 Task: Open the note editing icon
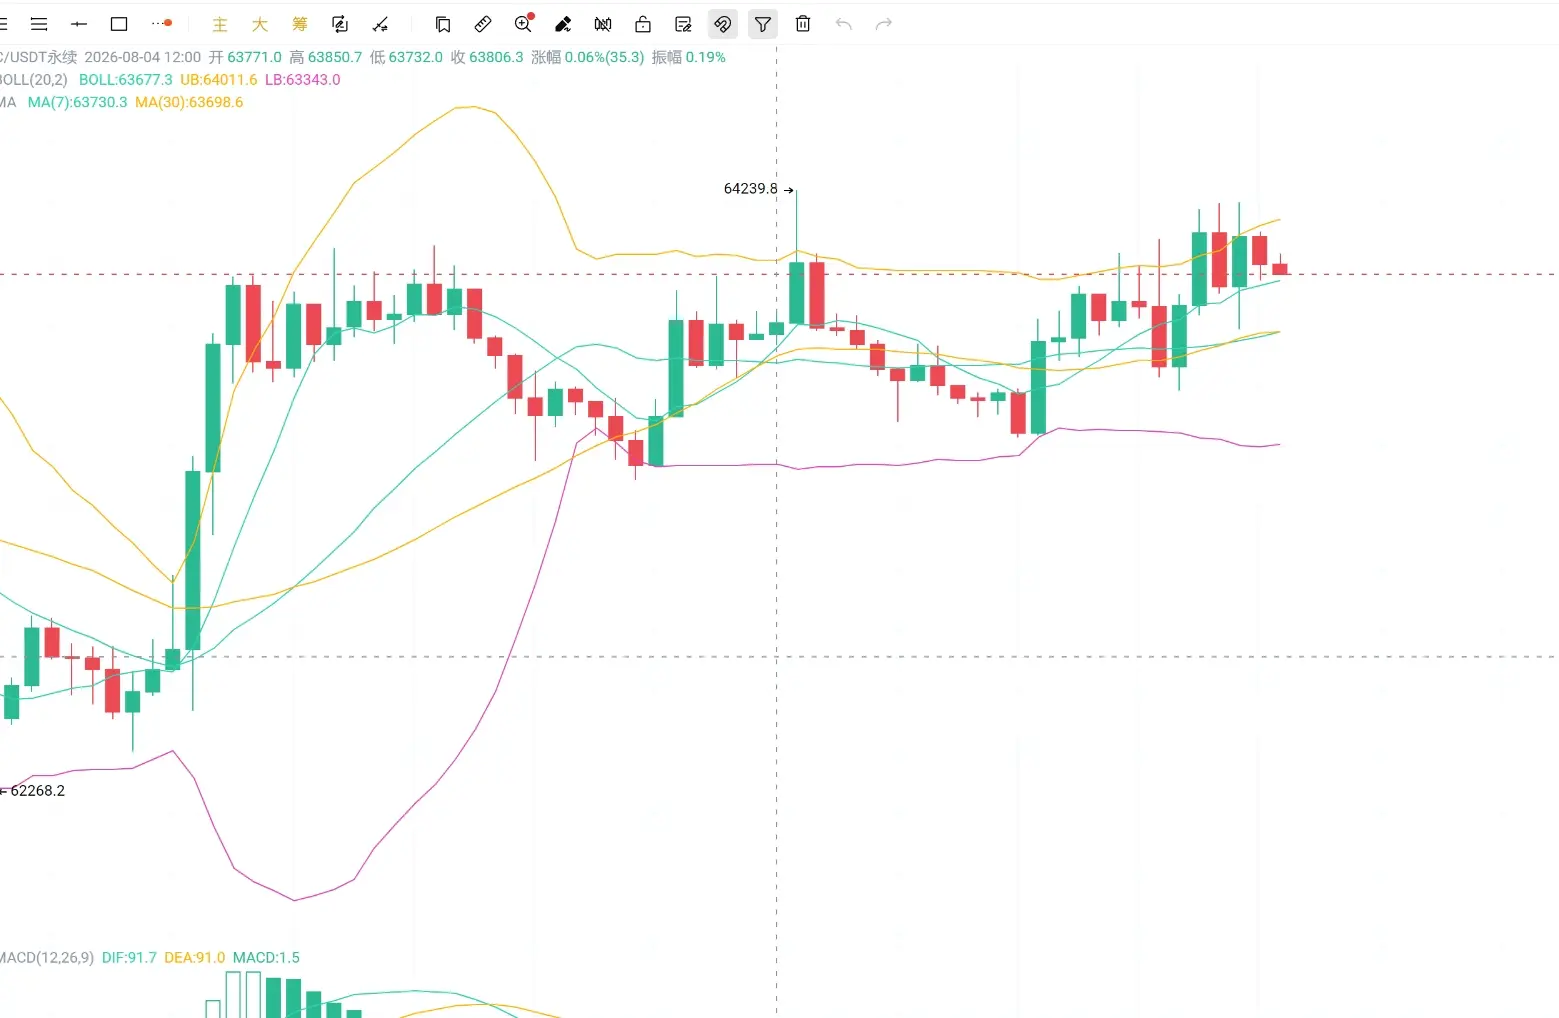pos(683,24)
